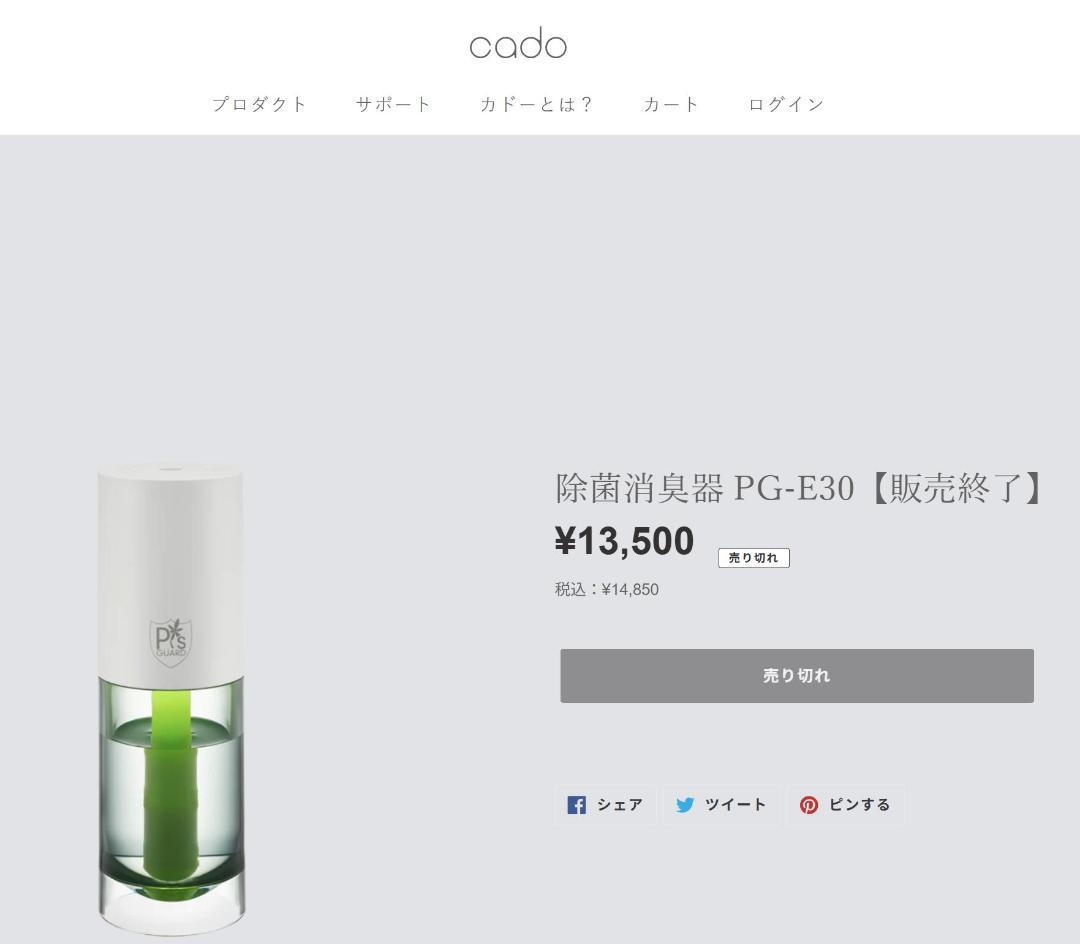
Task: Select カドーとは？ in the navigation
Action: point(537,104)
